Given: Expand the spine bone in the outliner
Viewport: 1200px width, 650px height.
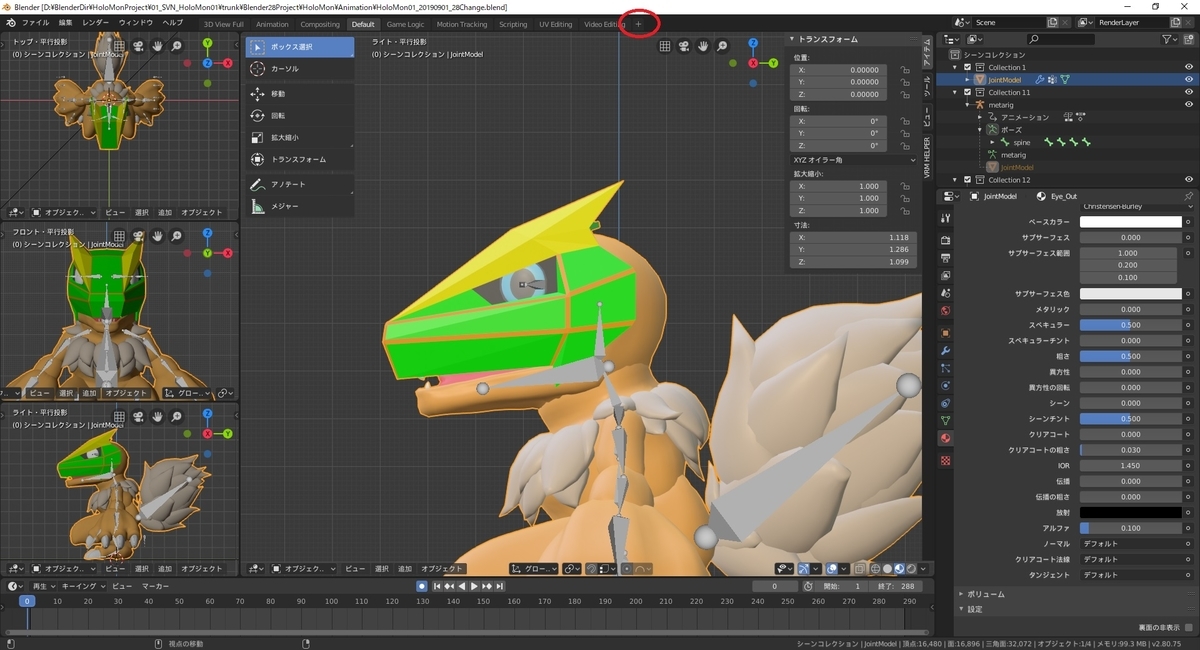Looking at the screenshot, I should coord(992,143).
